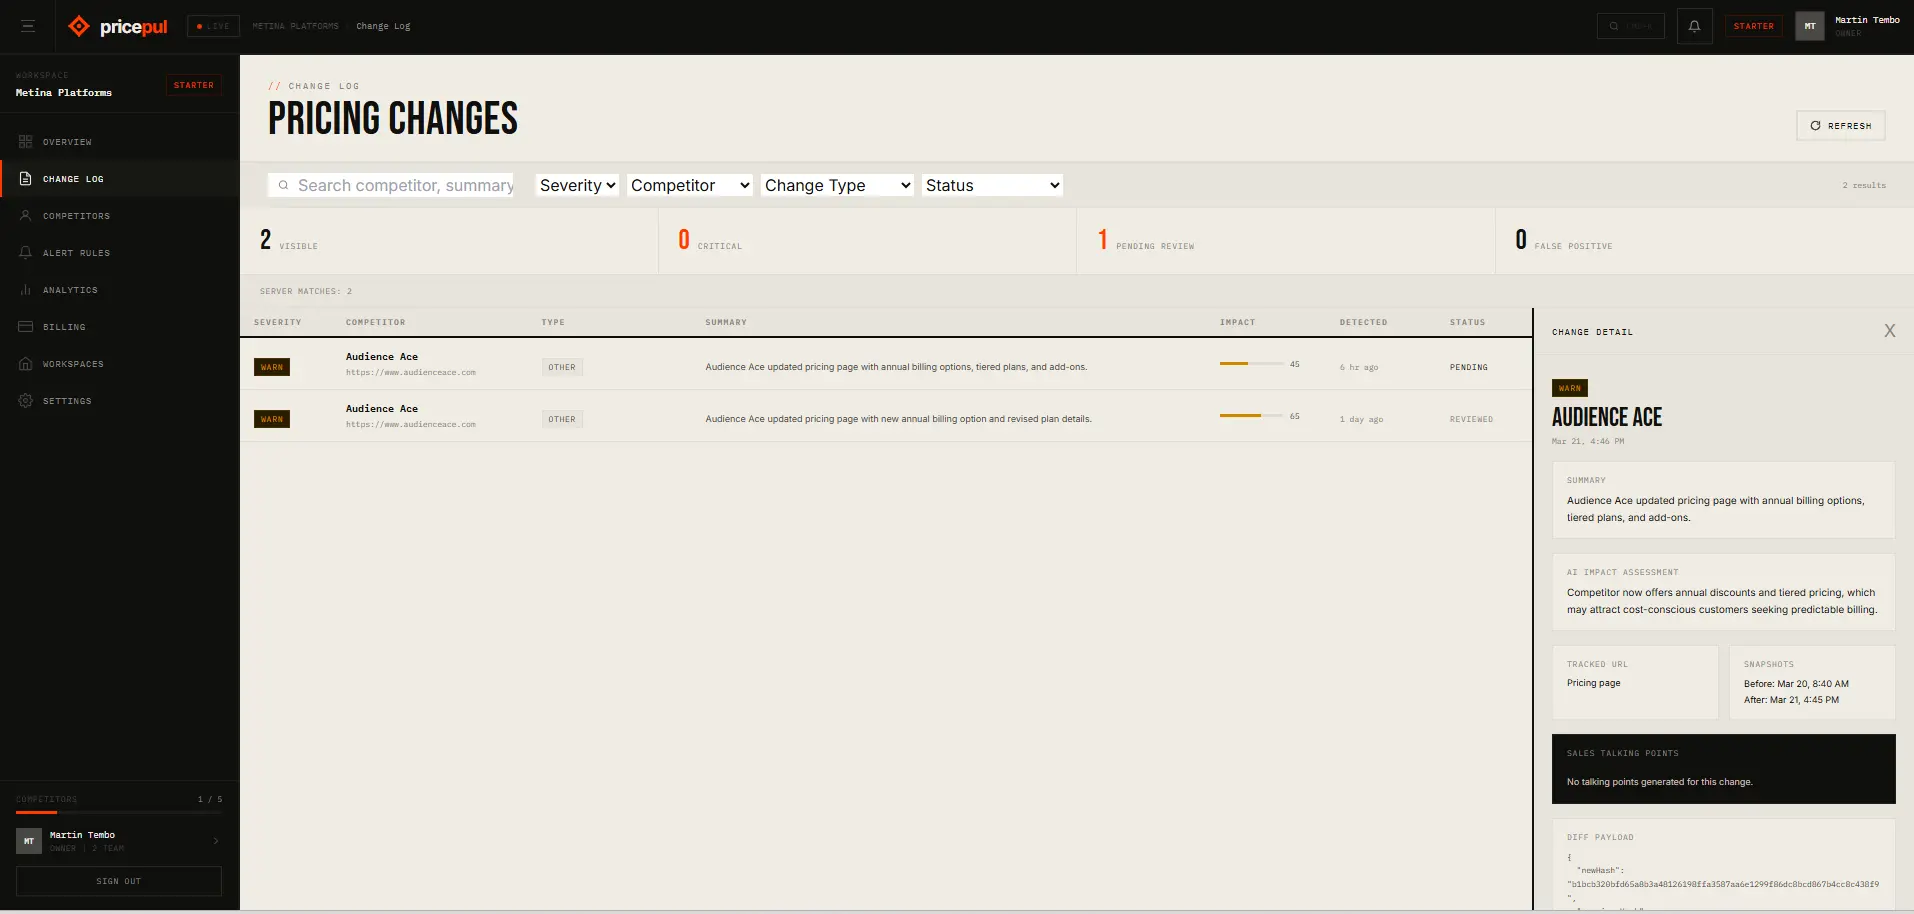The width and height of the screenshot is (1914, 914).
Task: Click the audienceace.com URL in the PENDING row
Action: point(411,372)
